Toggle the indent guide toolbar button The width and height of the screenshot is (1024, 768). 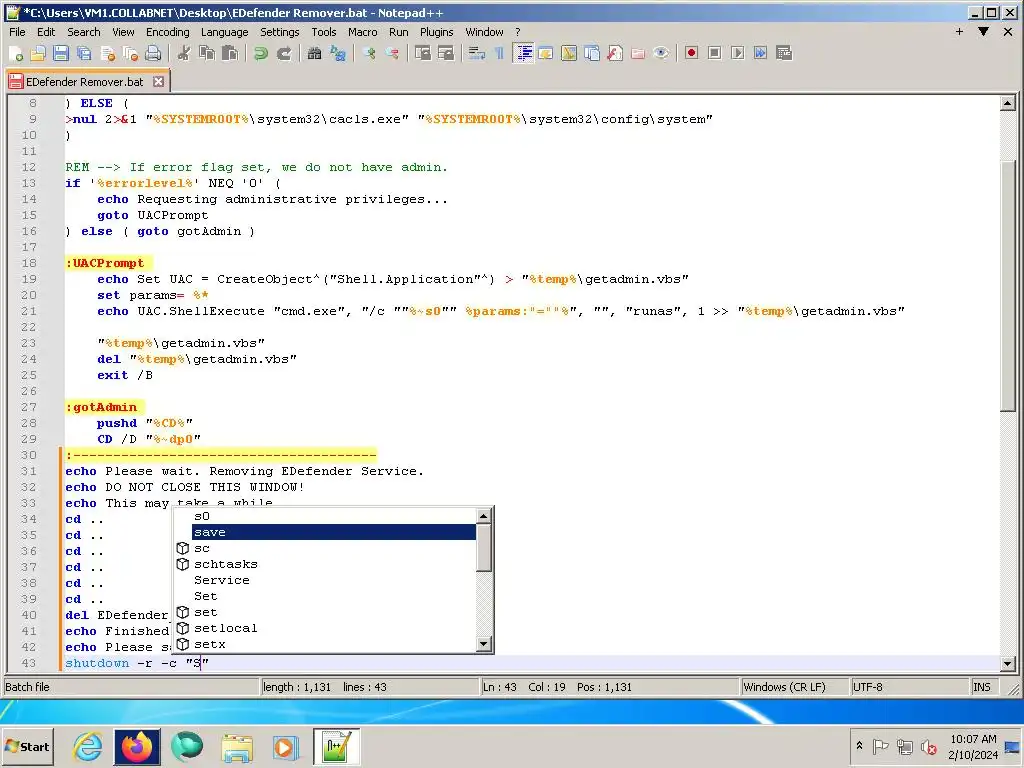[523, 54]
